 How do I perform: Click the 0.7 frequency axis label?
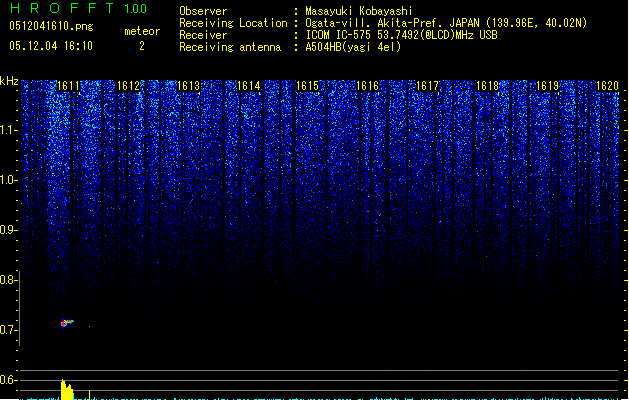(x=9, y=330)
